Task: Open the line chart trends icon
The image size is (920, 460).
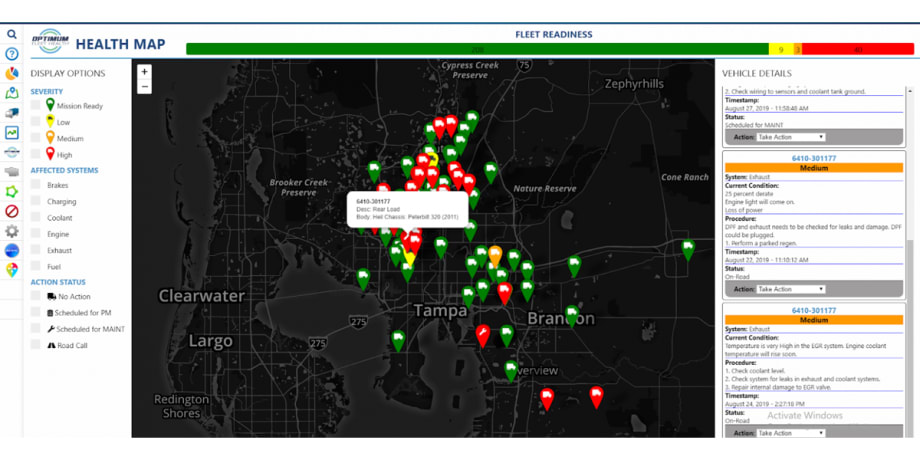Action: click(12, 133)
